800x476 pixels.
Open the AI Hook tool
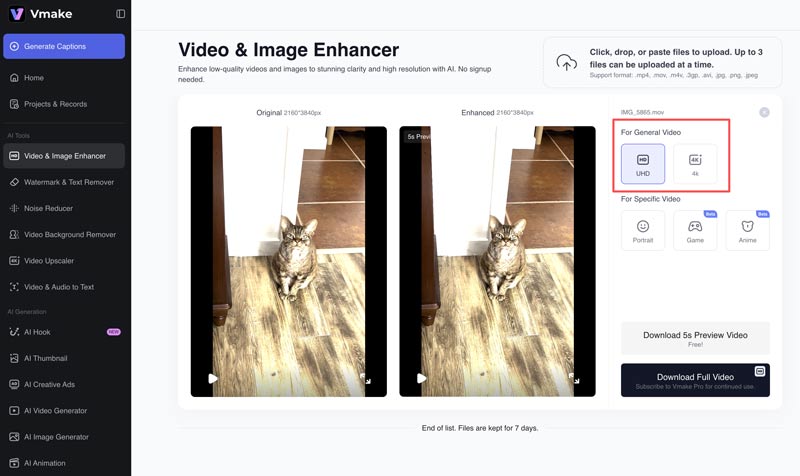(64, 332)
